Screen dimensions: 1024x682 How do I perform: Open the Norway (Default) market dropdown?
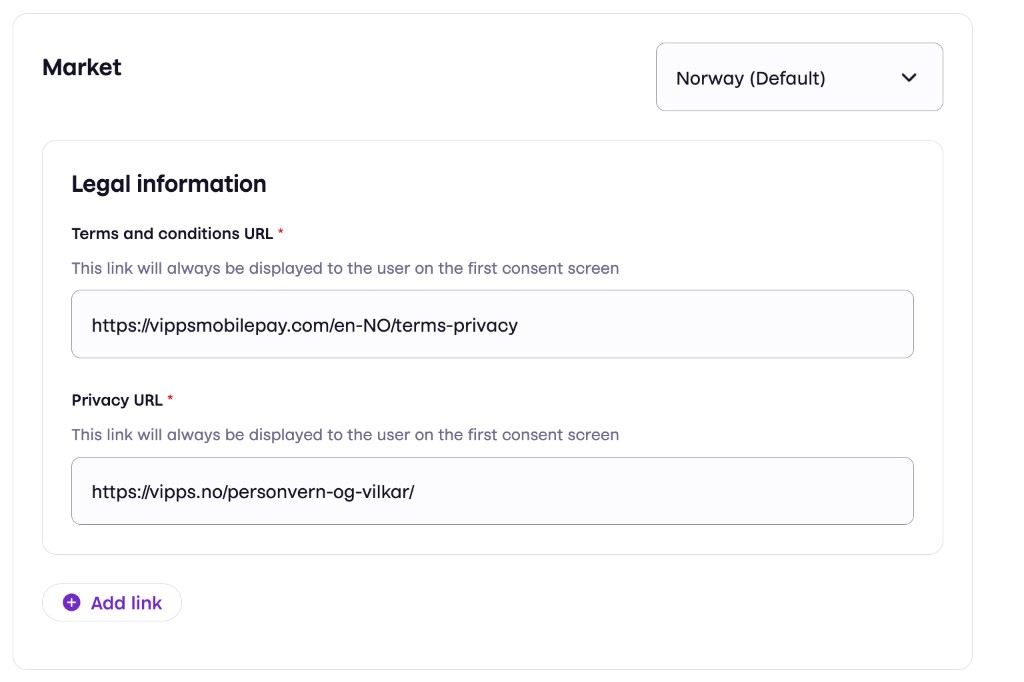pos(799,77)
